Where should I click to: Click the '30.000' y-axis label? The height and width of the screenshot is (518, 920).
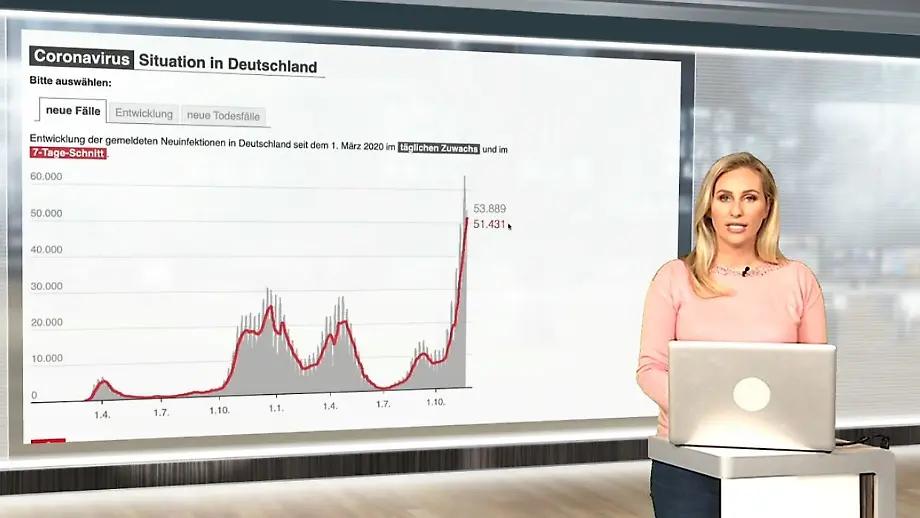(46, 286)
